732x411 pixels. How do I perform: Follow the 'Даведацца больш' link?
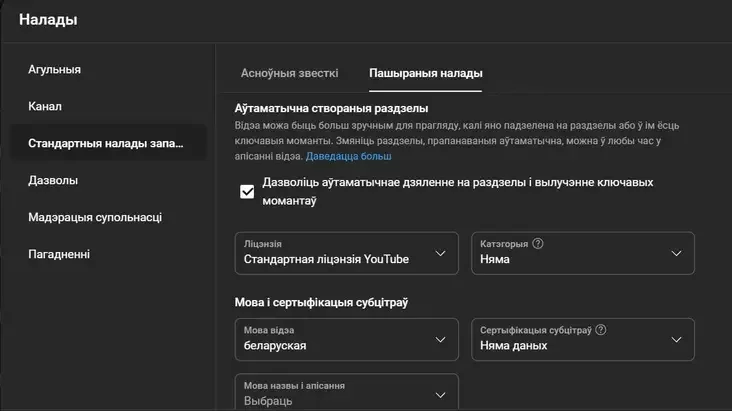pyautogui.click(x=349, y=156)
